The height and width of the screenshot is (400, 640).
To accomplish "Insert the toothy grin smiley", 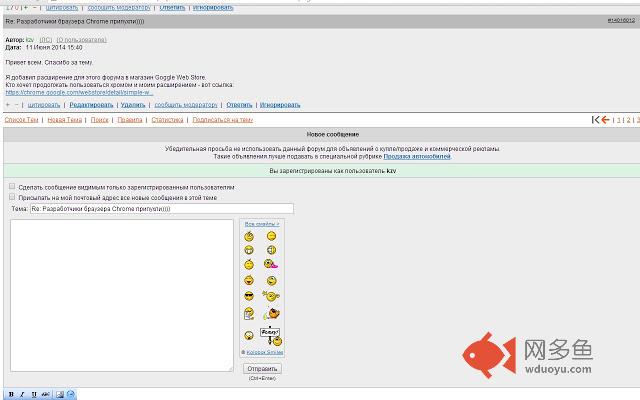I will click(x=249, y=250).
